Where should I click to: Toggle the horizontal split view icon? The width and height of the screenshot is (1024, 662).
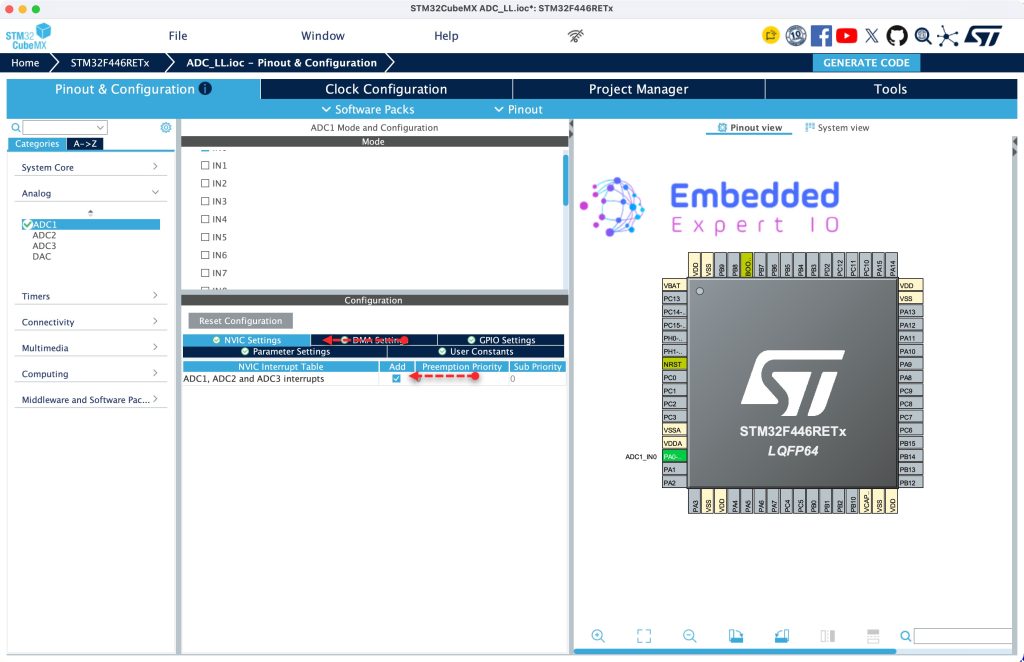[x=873, y=636]
